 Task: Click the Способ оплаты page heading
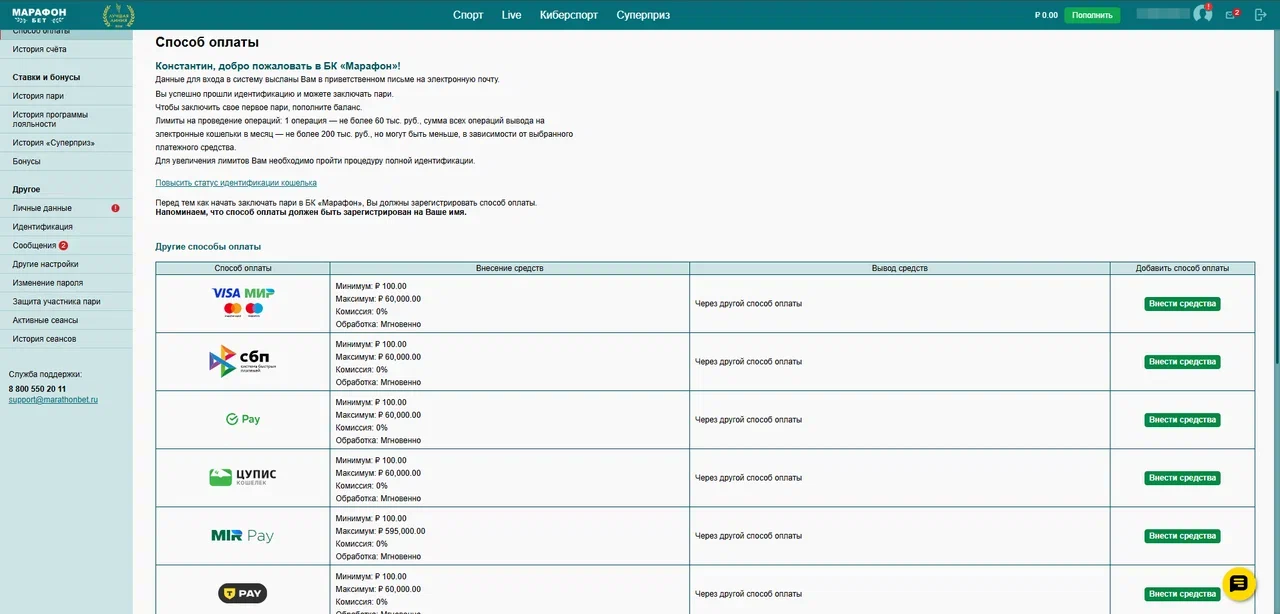[207, 43]
